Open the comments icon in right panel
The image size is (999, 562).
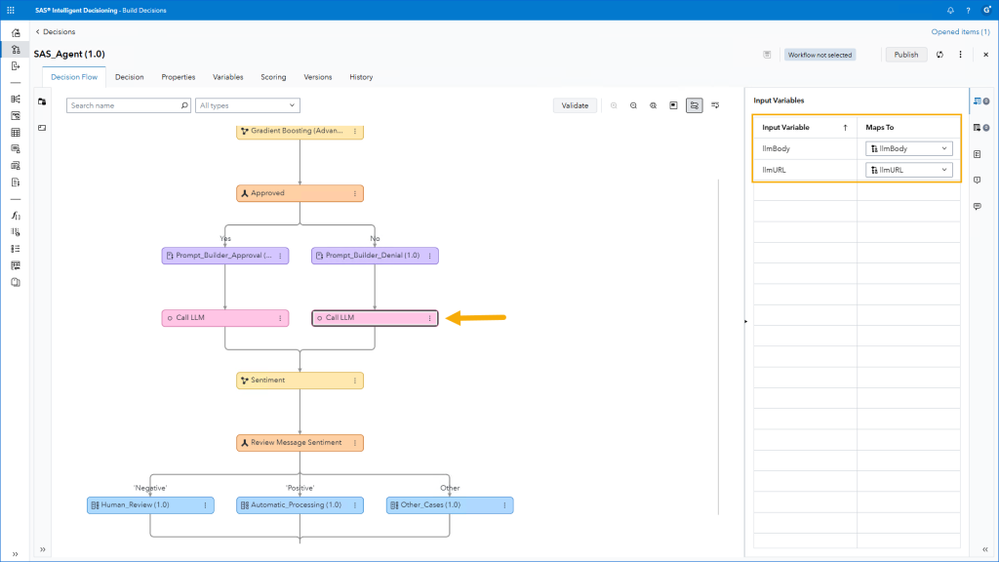tap(977, 206)
